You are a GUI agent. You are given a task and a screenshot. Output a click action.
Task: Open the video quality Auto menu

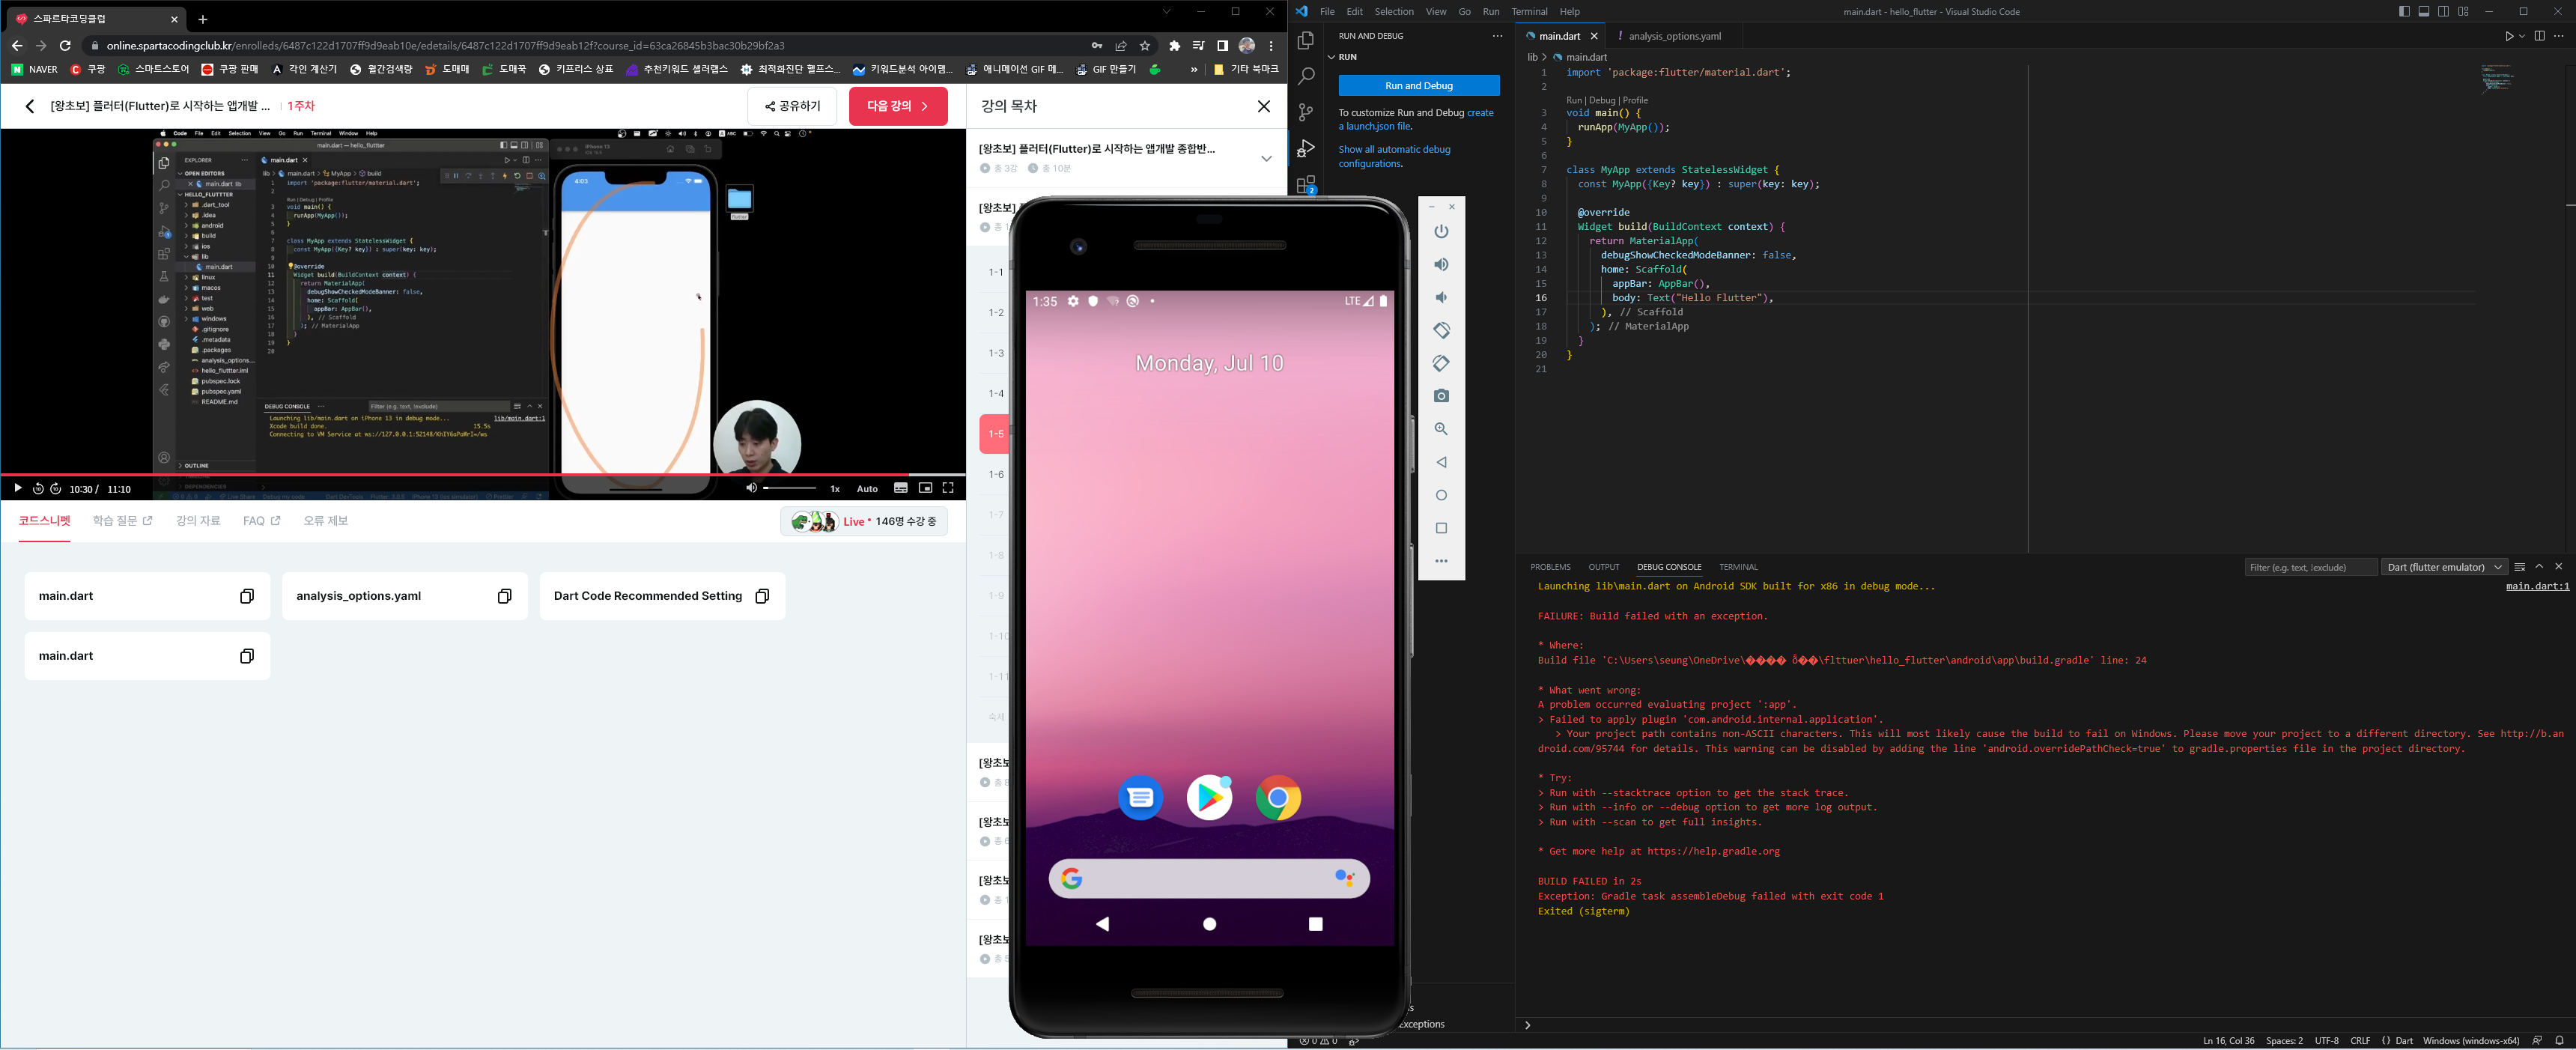pyautogui.click(x=867, y=489)
